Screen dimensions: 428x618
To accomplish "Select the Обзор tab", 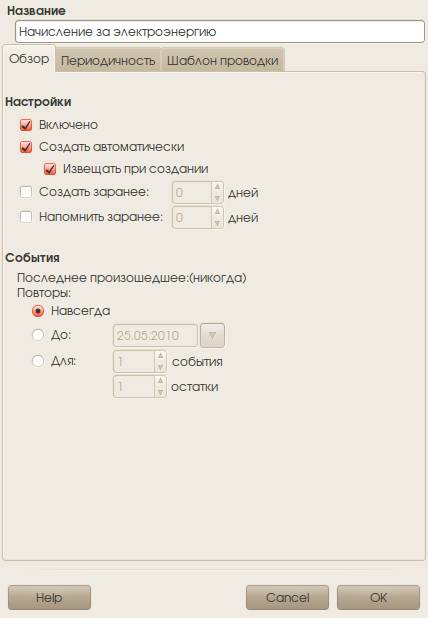I will pos(29,59).
